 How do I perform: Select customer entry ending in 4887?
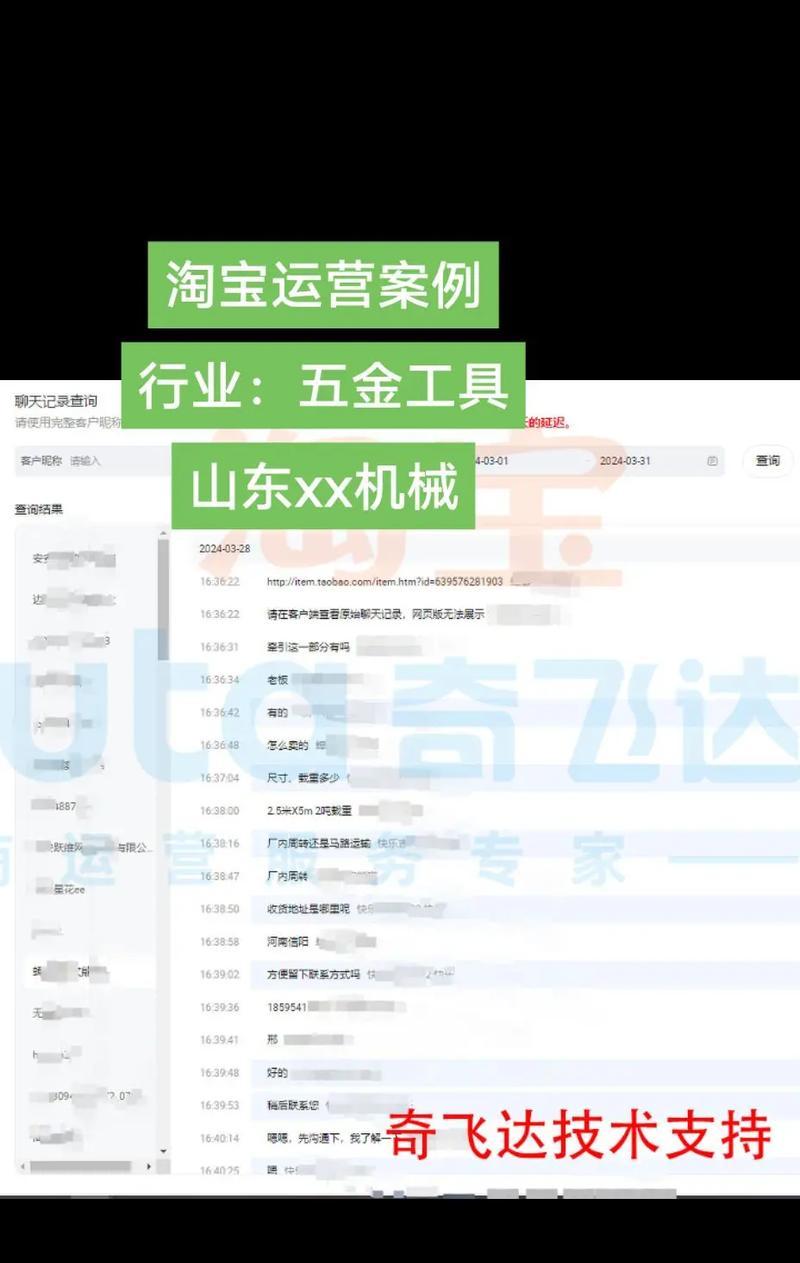(62, 806)
